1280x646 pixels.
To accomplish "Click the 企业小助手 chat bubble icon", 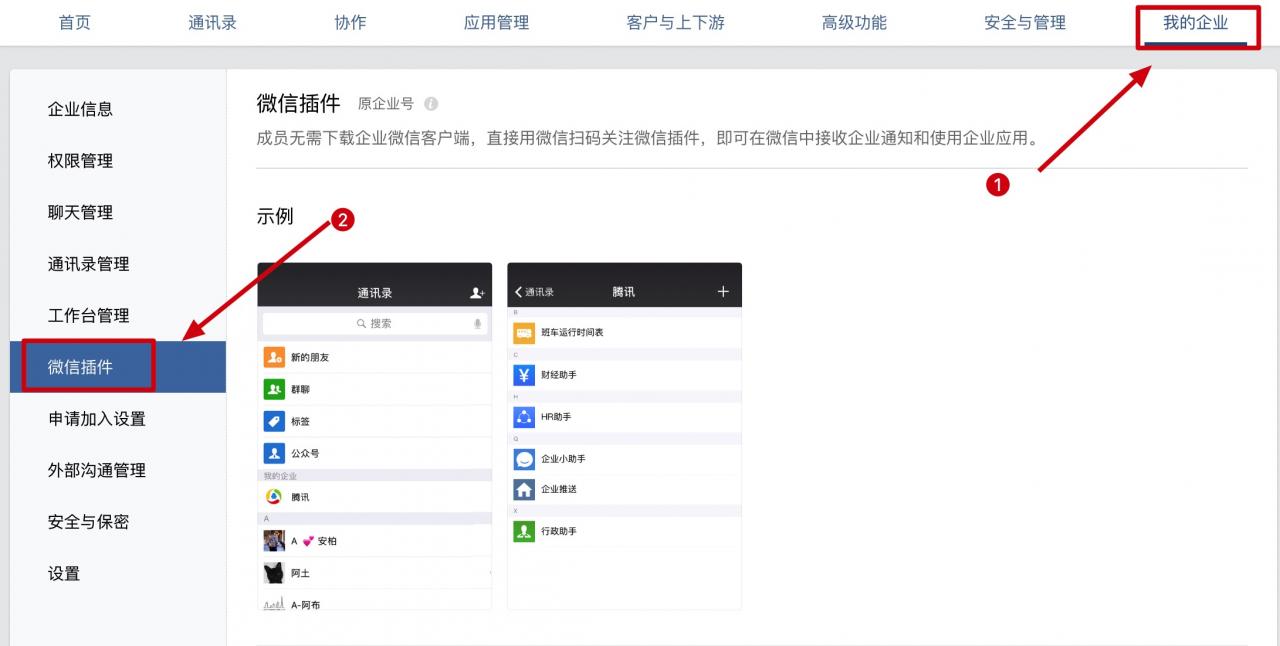I will click(524, 459).
